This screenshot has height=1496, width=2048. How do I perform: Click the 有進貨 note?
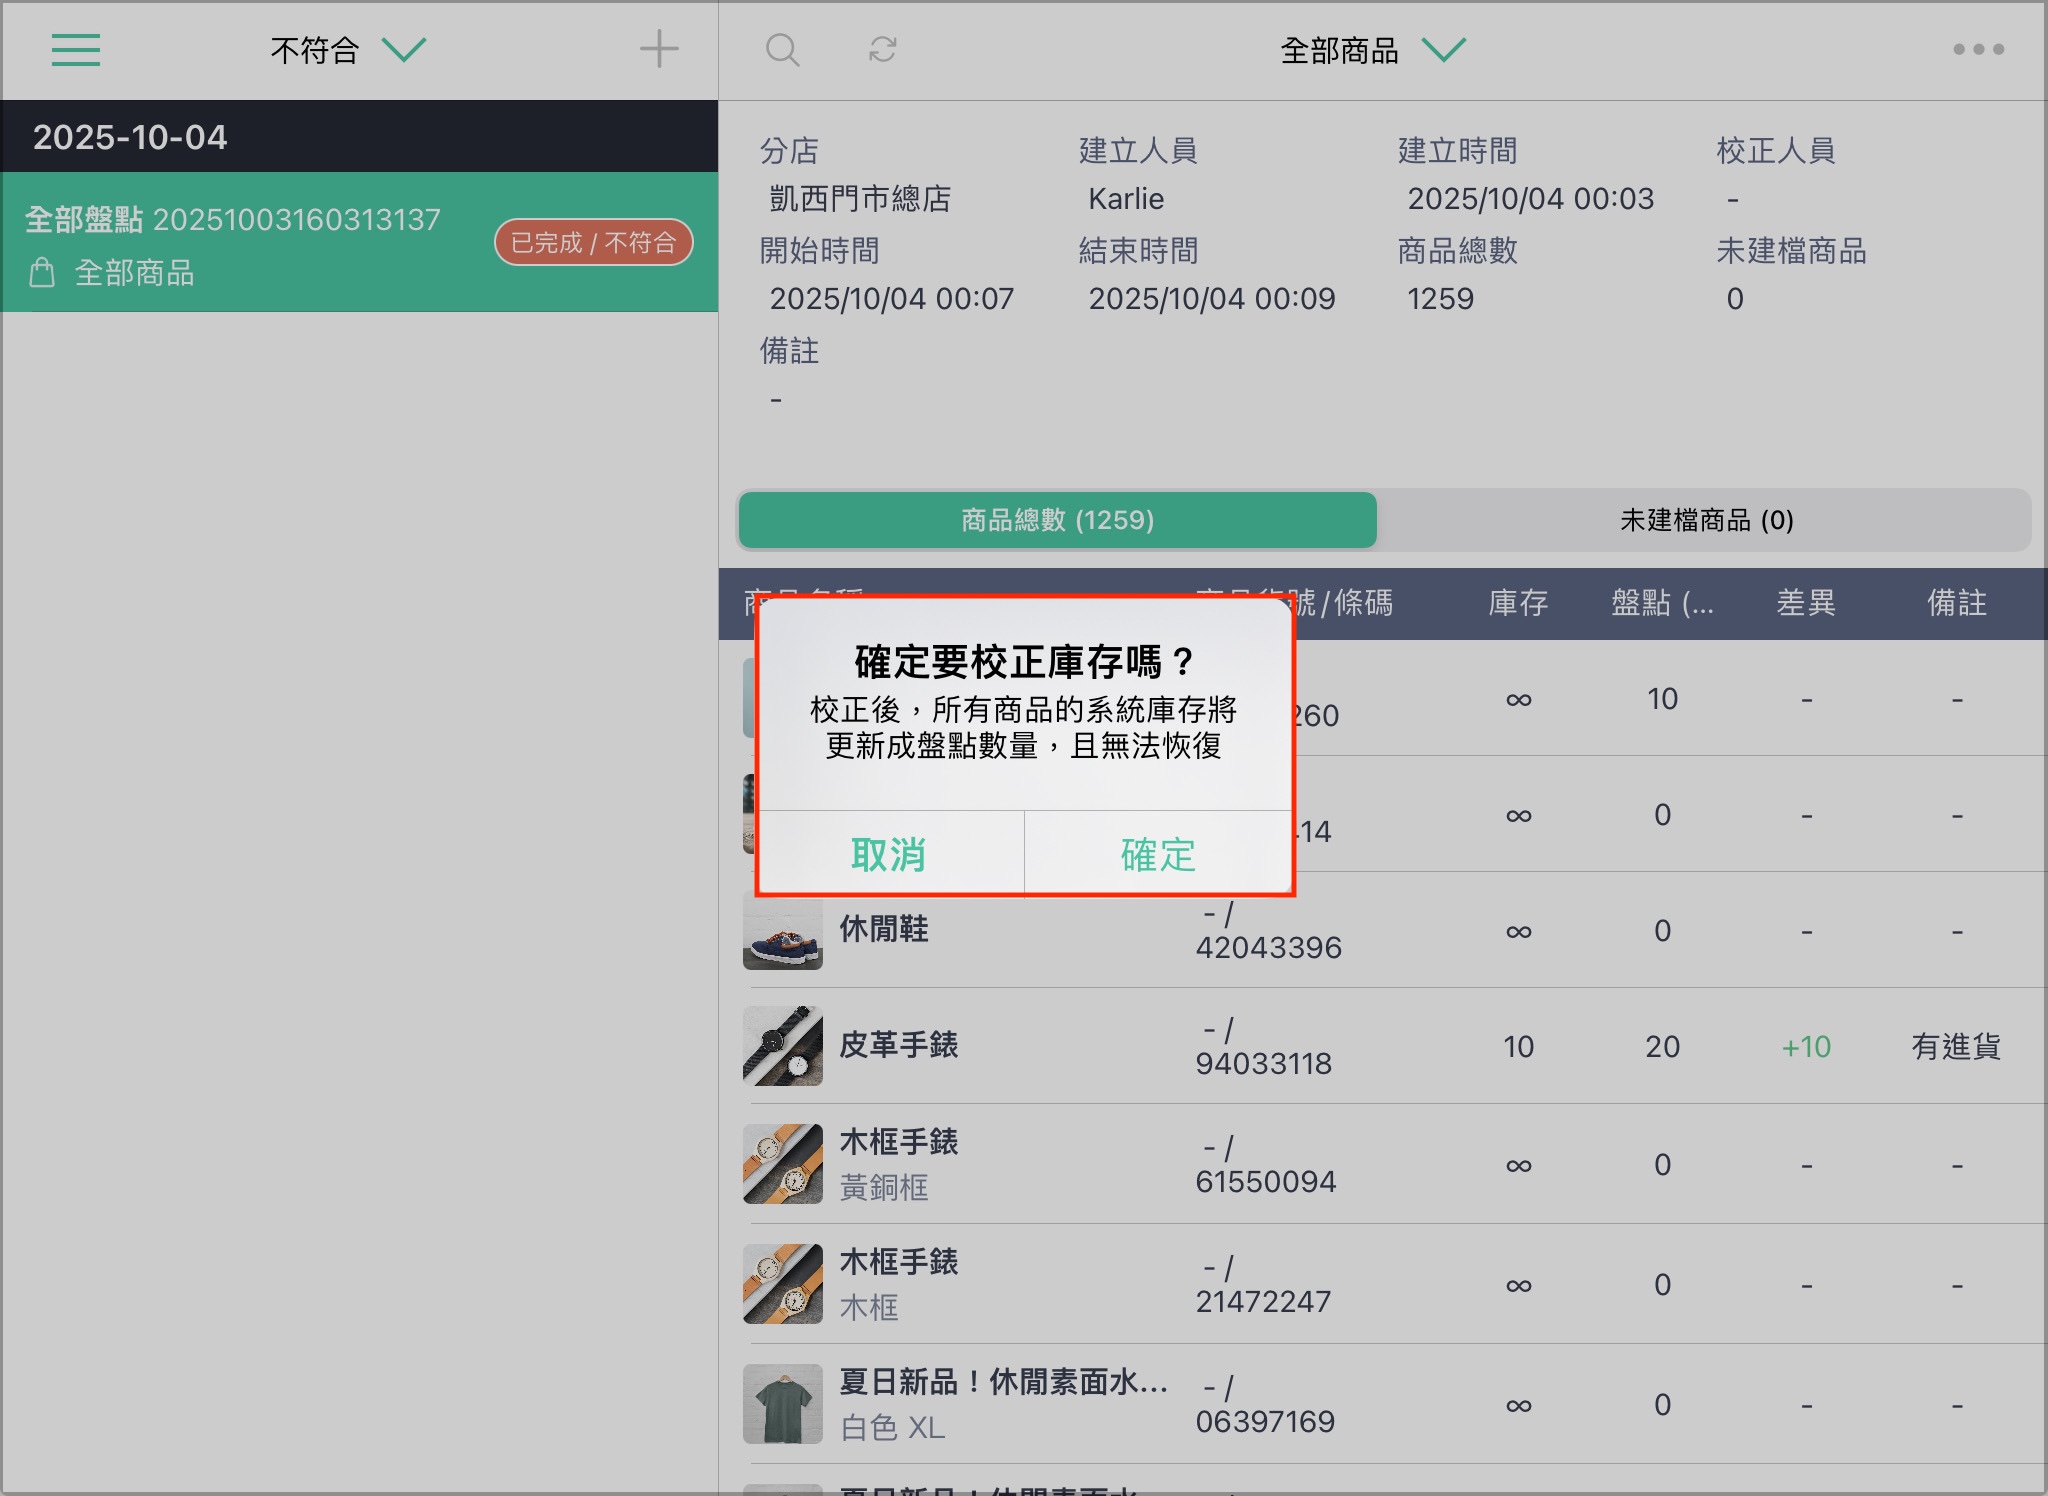(x=1956, y=1046)
